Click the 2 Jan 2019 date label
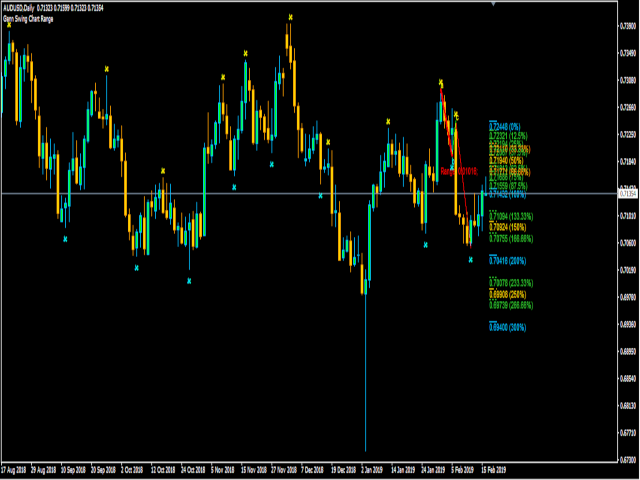Image resolution: width=640 pixels, height=480 pixels. coord(372,470)
